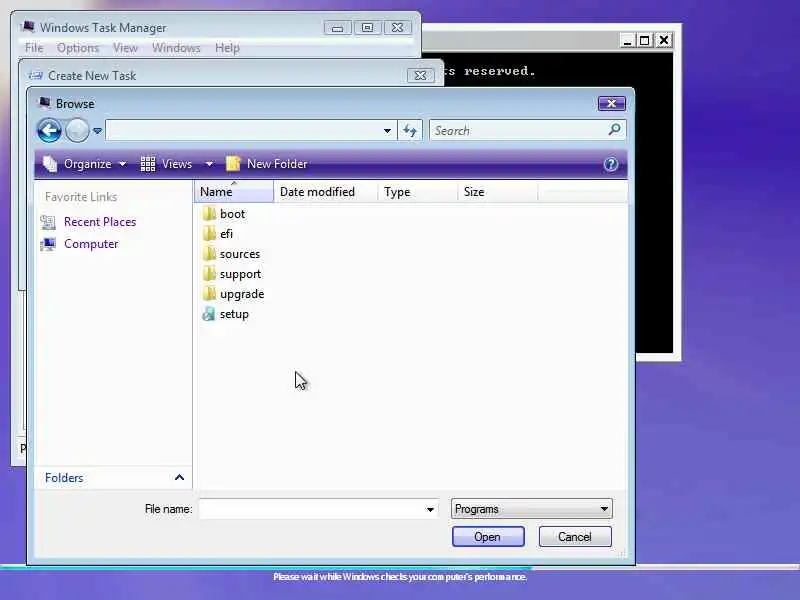Sort by Date modified column
The height and width of the screenshot is (600, 800).
[326, 192]
